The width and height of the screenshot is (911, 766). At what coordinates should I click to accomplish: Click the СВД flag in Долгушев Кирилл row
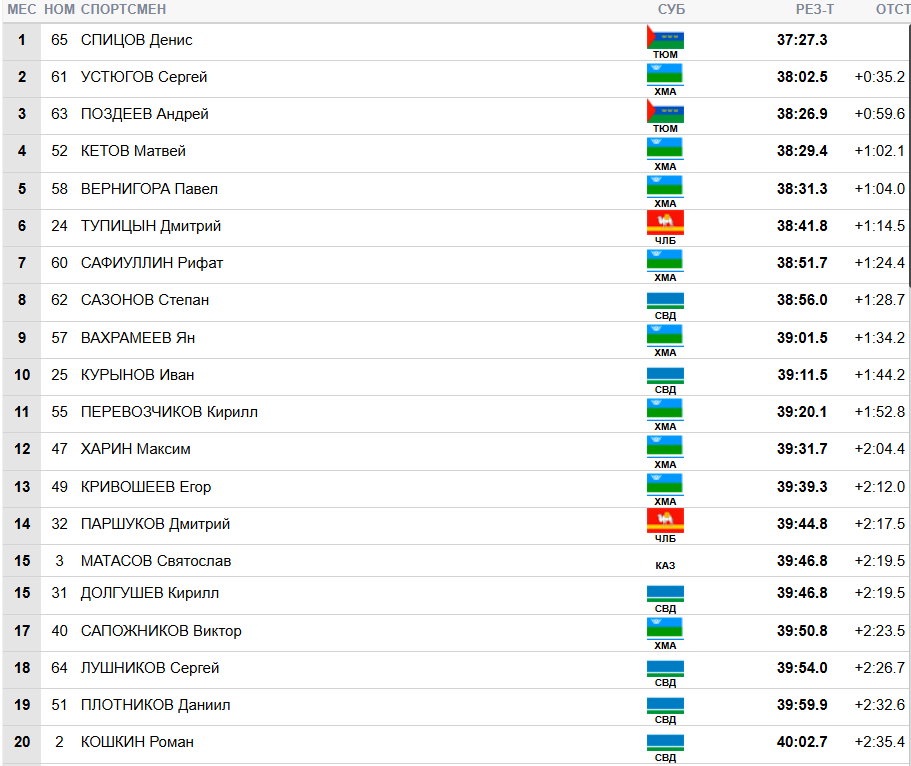pos(665,593)
